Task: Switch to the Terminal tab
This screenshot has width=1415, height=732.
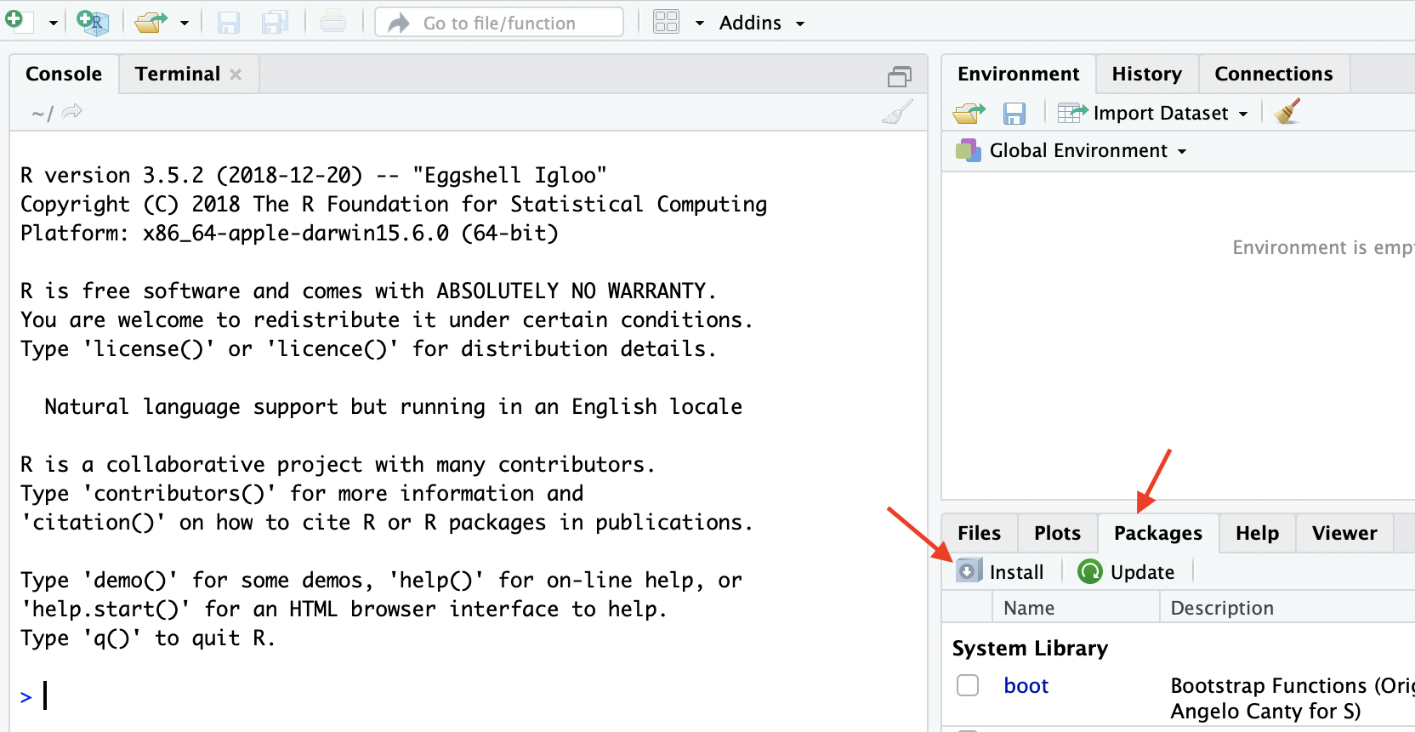Action: click(x=177, y=74)
